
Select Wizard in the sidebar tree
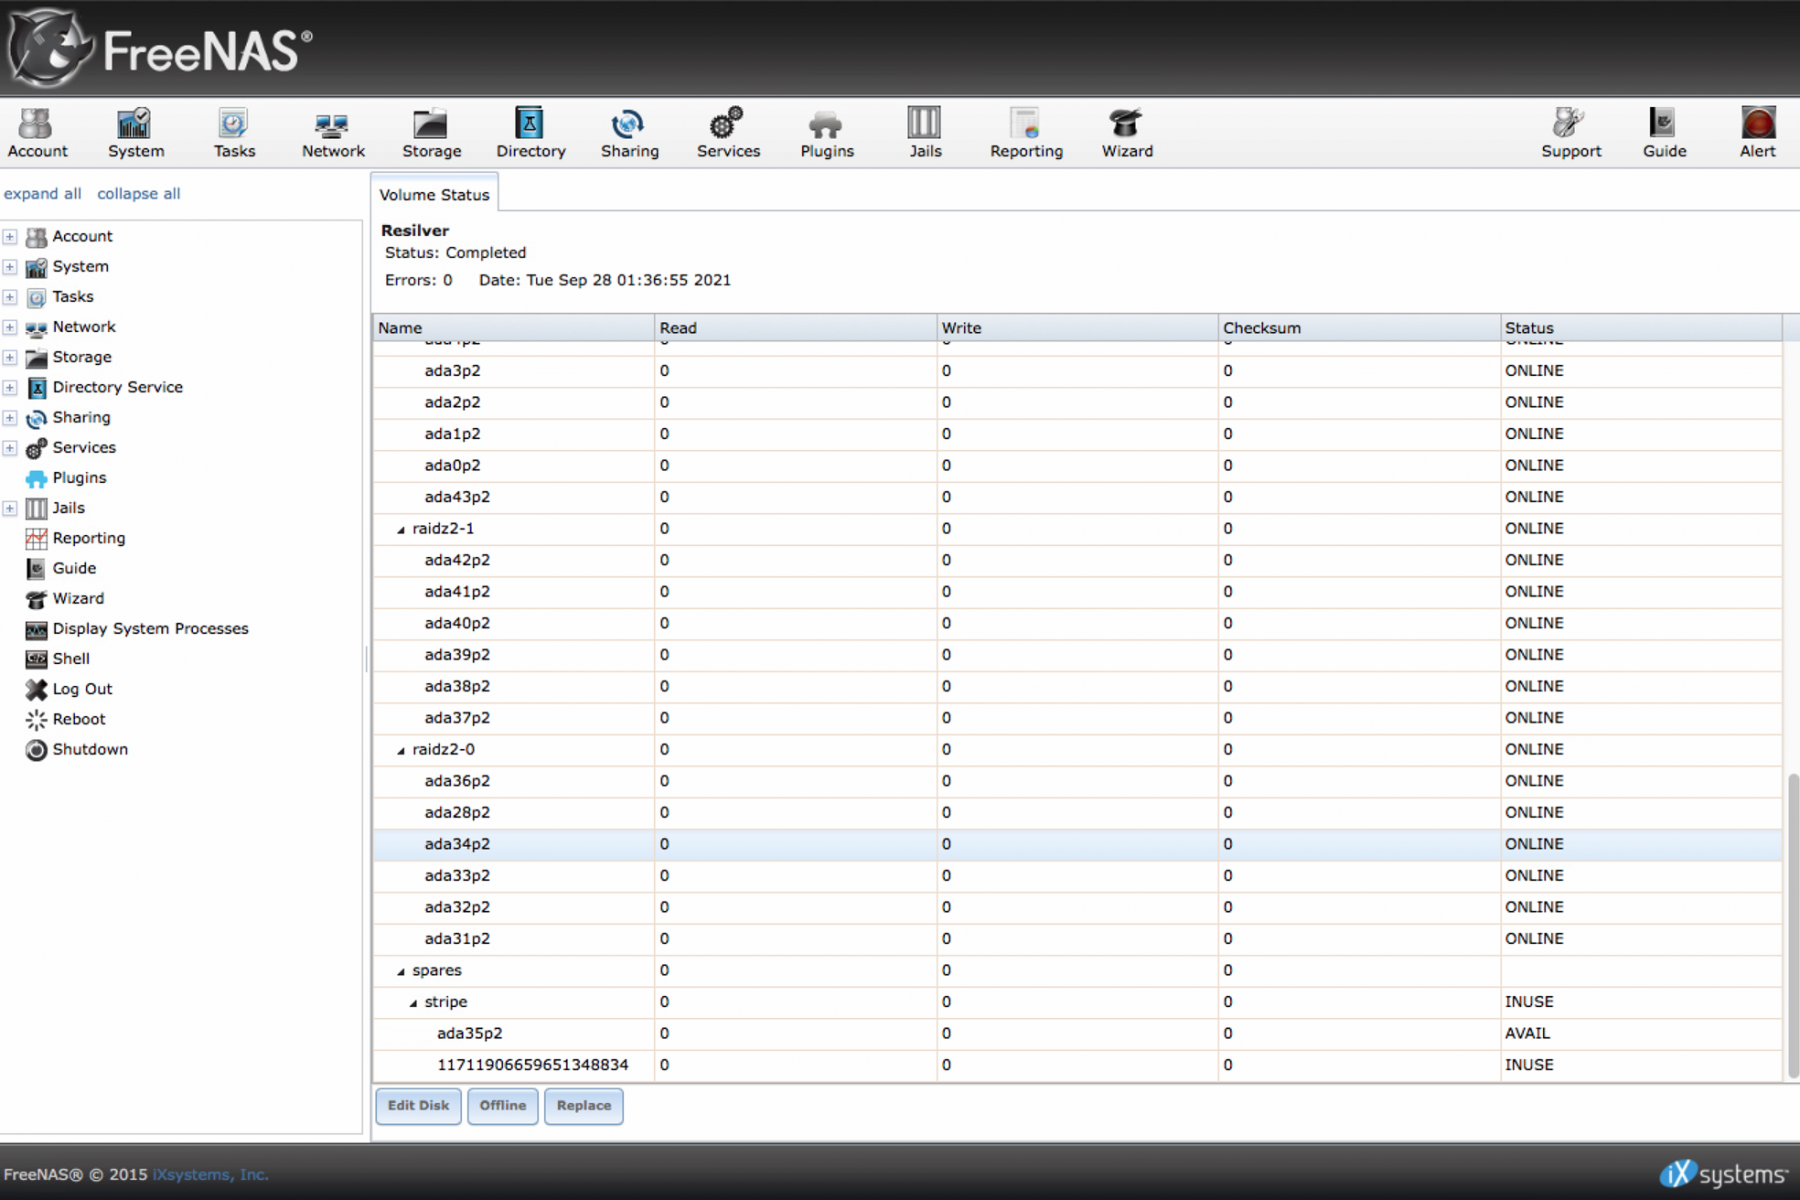click(78, 598)
